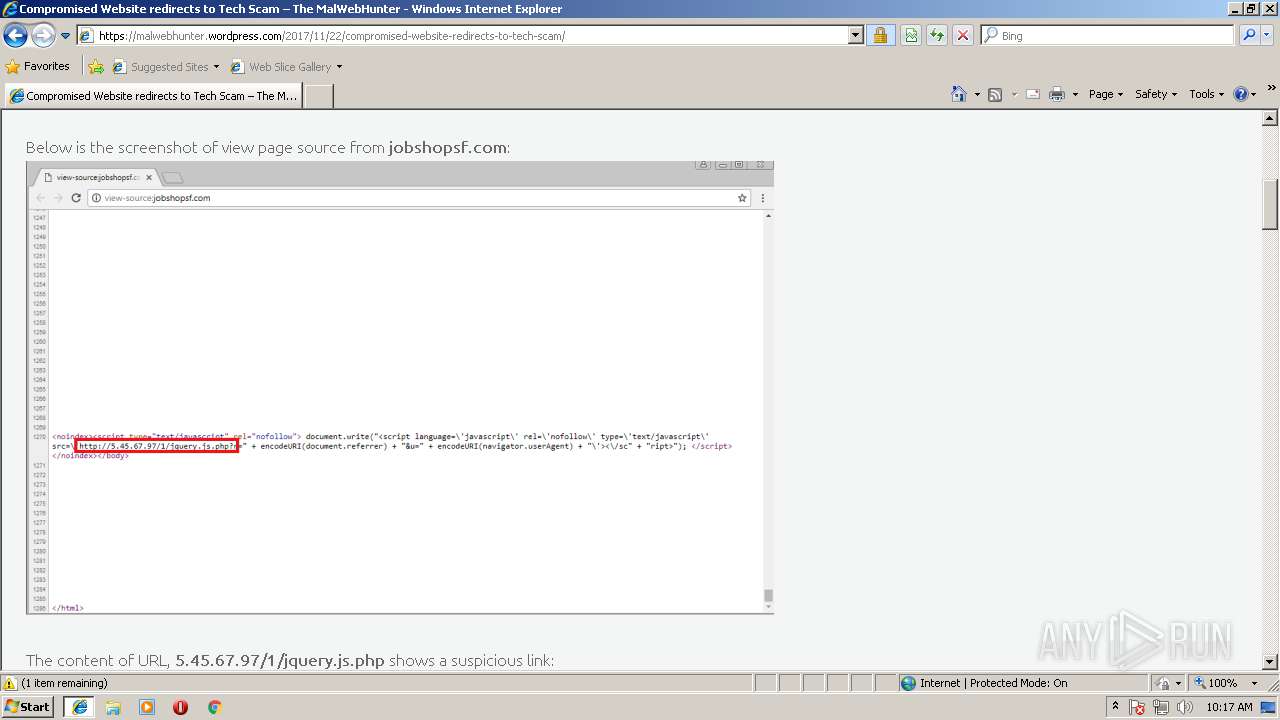Expand the address bar history dropdown
Viewport: 1280px width, 720px height.
(x=855, y=36)
